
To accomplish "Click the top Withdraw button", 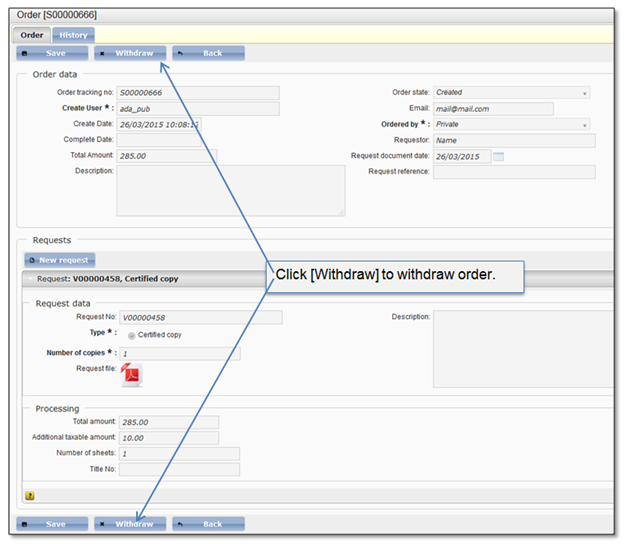I will 129,53.
